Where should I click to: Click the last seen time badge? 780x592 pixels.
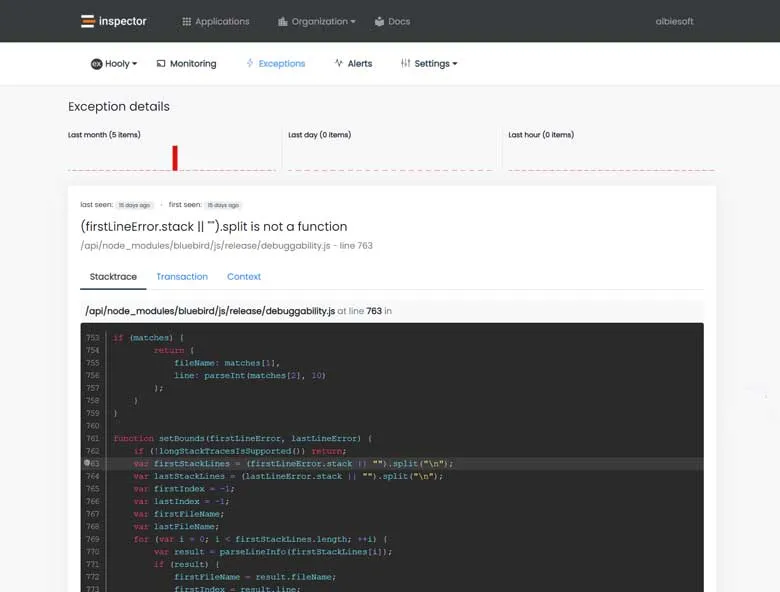[134, 205]
